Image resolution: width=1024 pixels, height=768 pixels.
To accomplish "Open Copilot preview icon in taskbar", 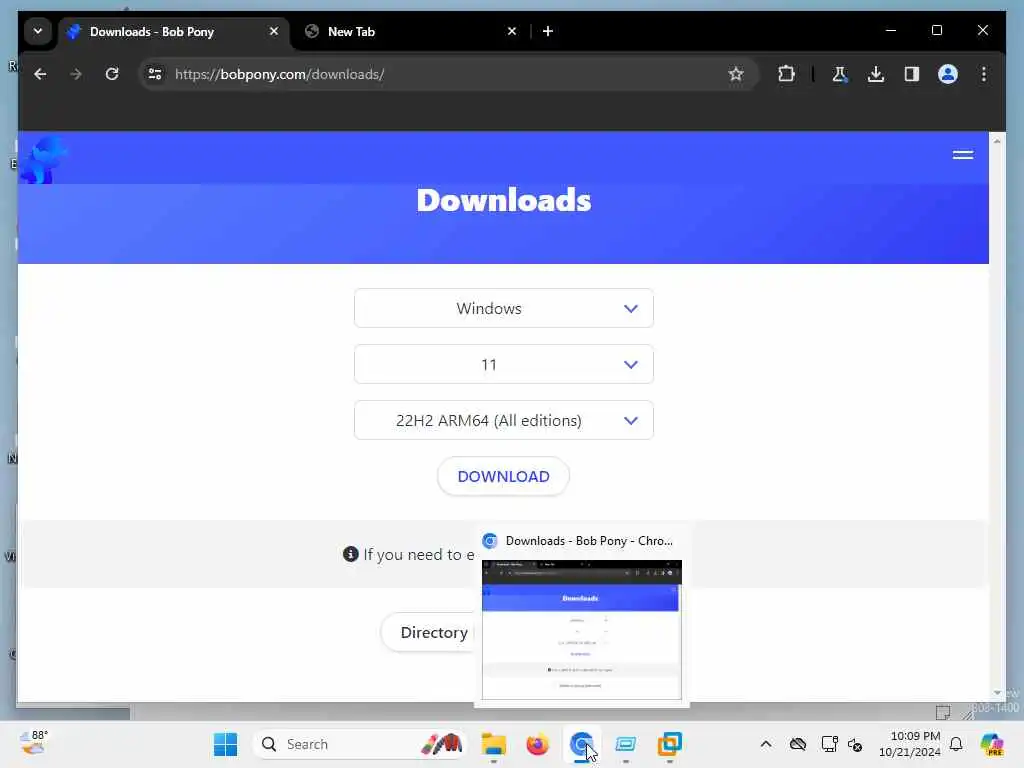I will point(991,744).
